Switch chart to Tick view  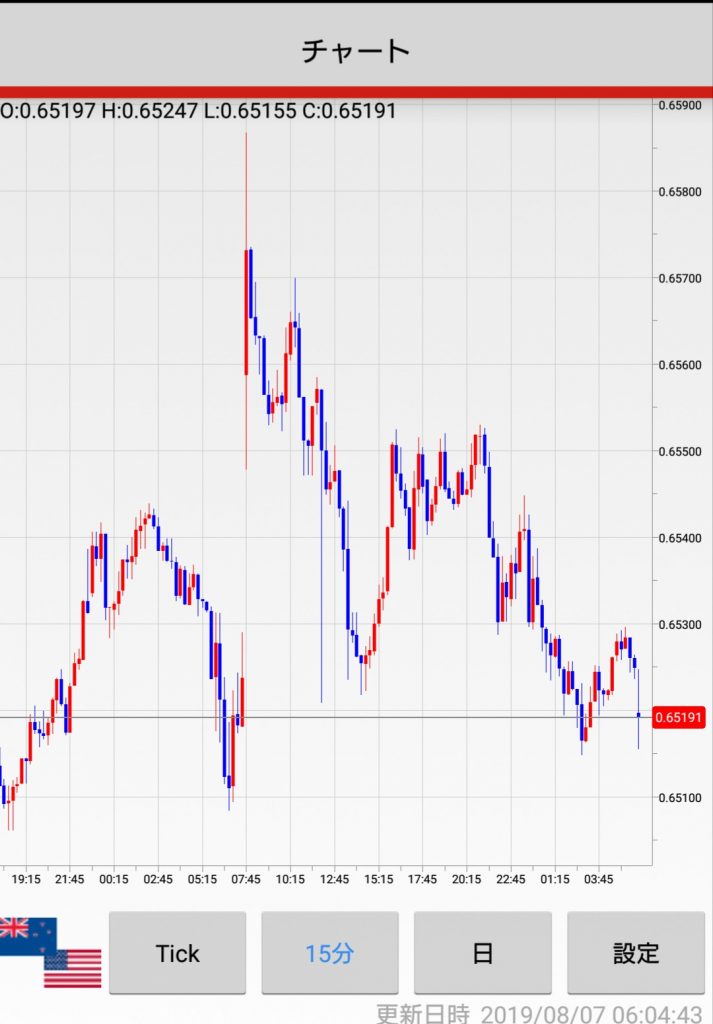(177, 953)
